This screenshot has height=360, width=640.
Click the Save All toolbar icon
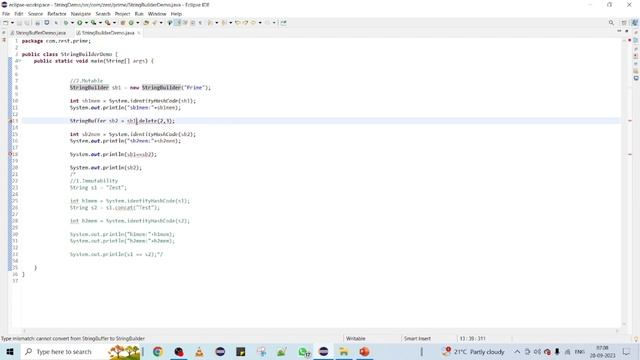pyautogui.click(x=27, y=23)
